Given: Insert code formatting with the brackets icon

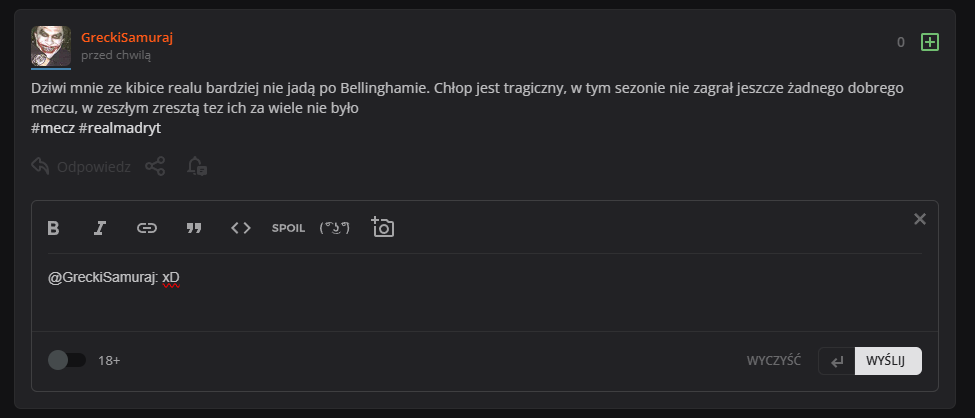Looking at the screenshot, I should 241,228.
